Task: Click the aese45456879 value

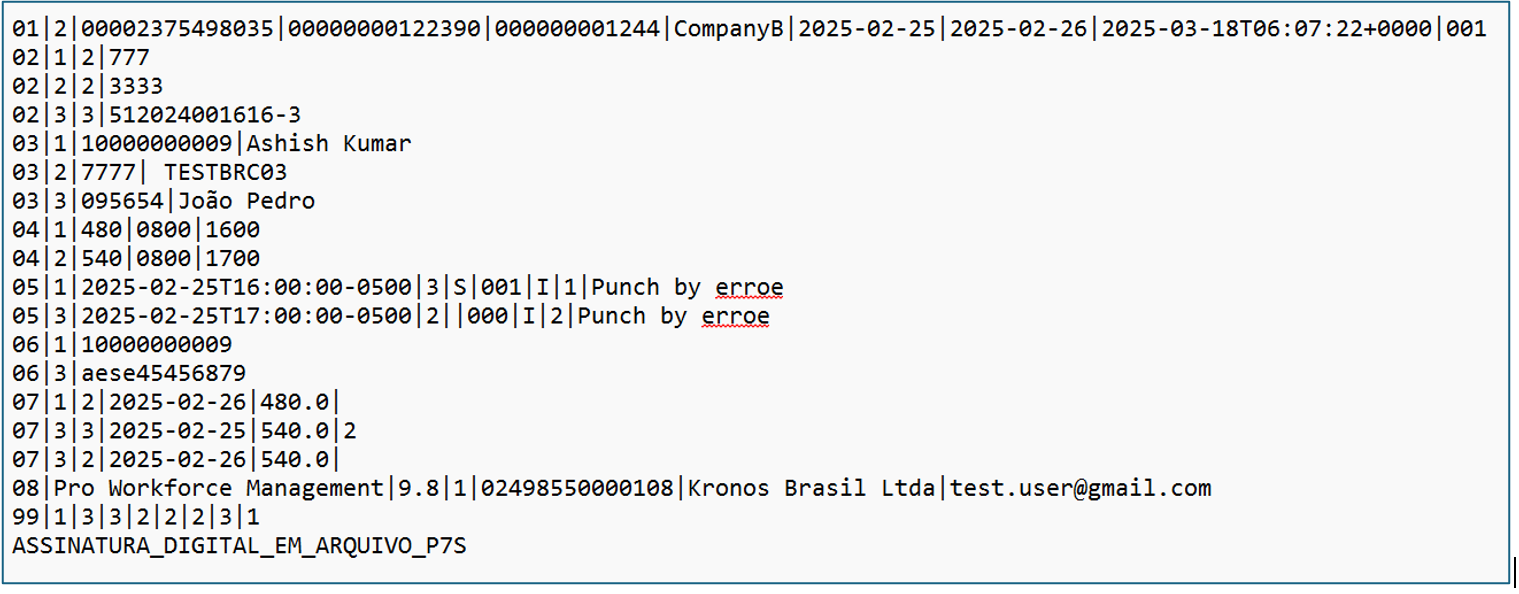Action: click(164, 374)
